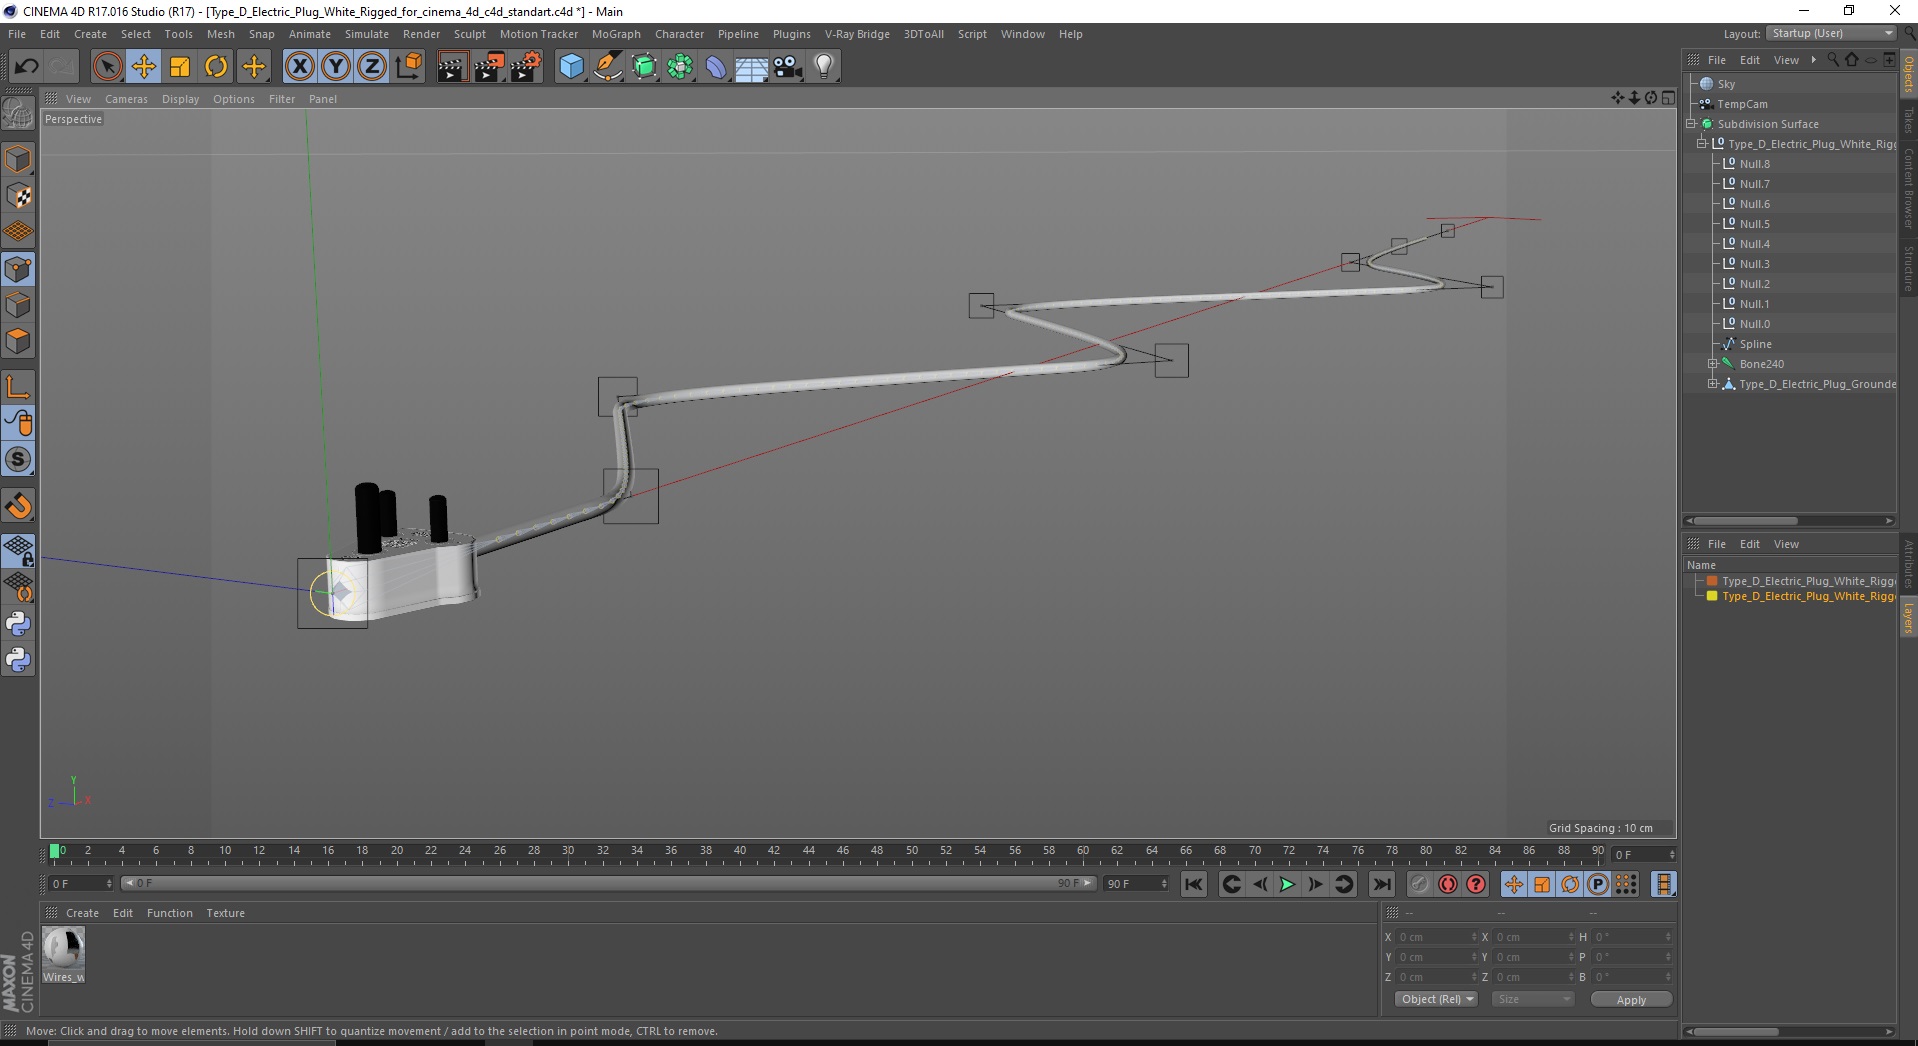Click the Object Manager horizontal scrollbar
This screenshot has width=1918, height=1046.
pyautogui.click(x=1790, y=520)
